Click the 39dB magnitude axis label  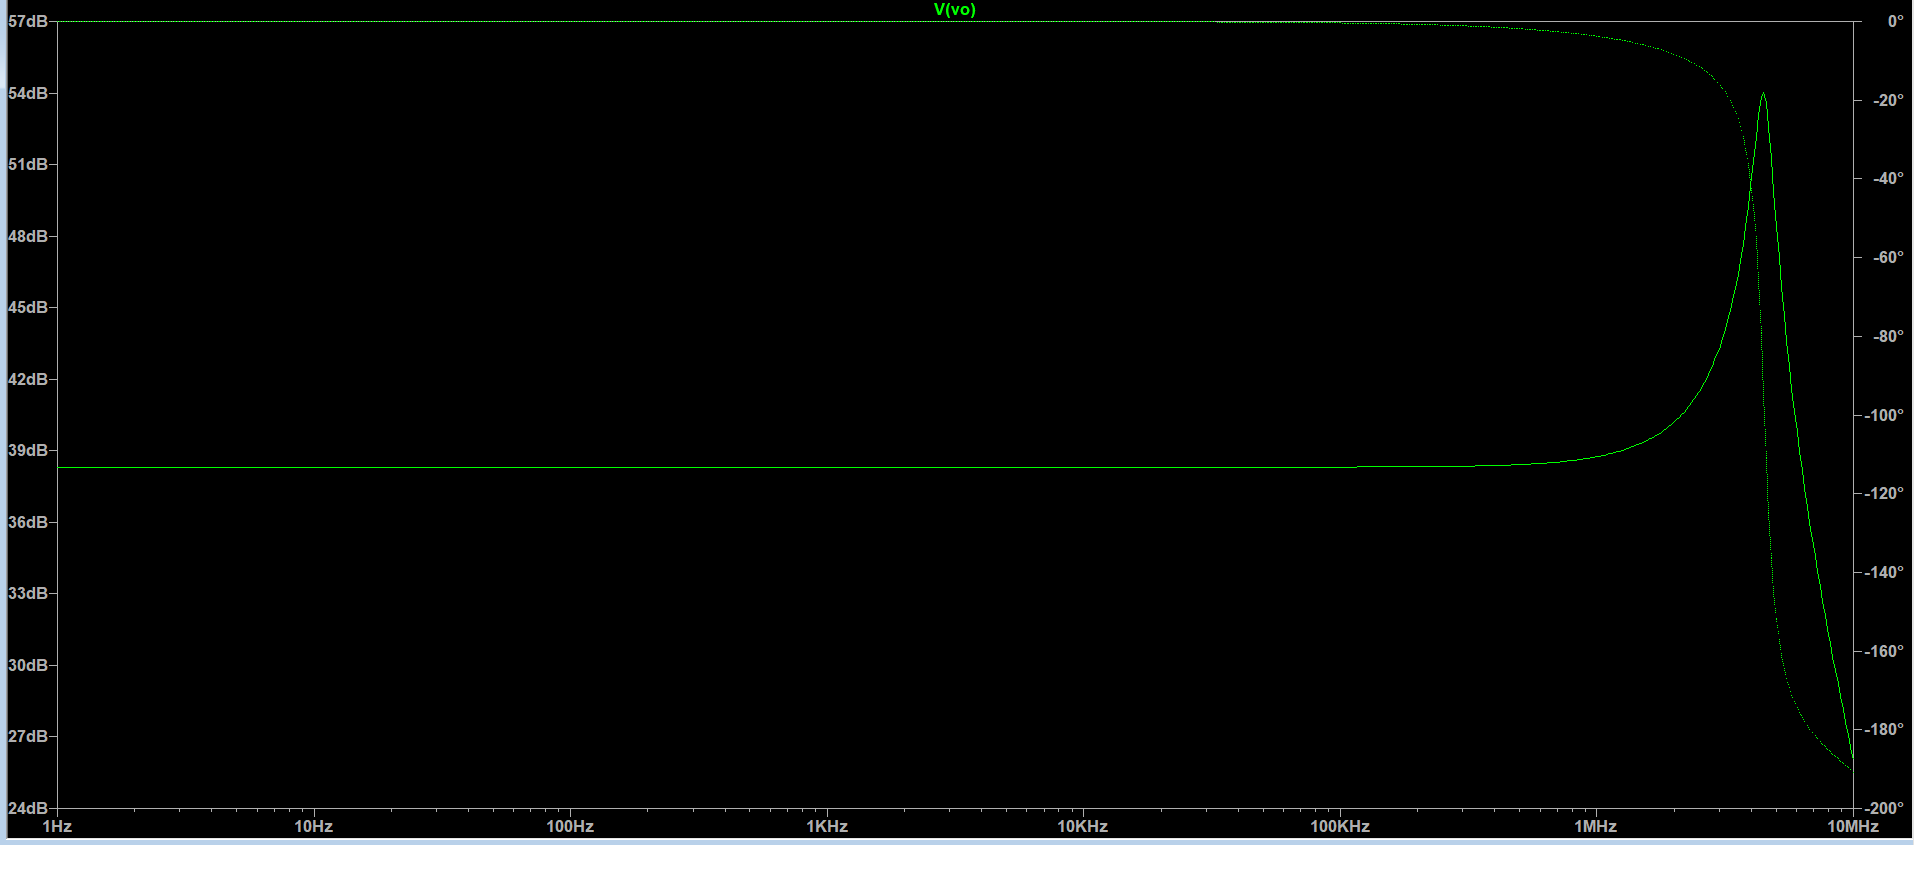(x=28, y=450)
